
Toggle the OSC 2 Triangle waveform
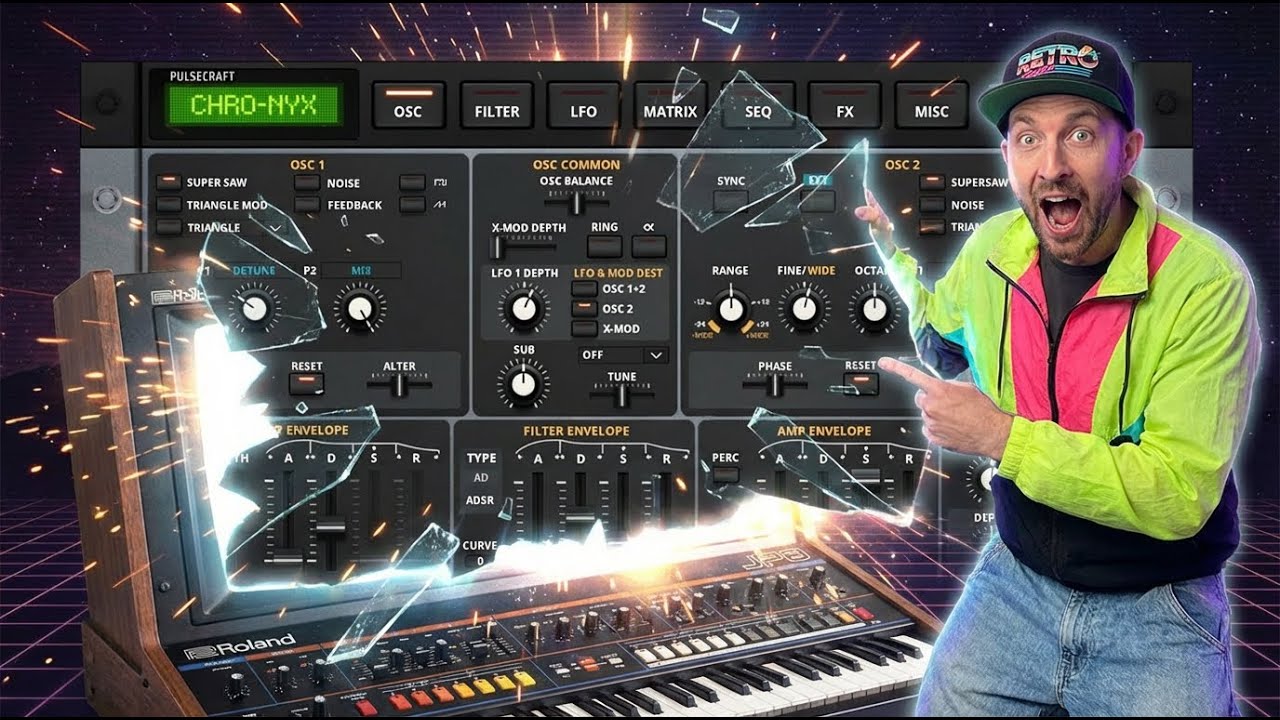click(x=932, y=227)
